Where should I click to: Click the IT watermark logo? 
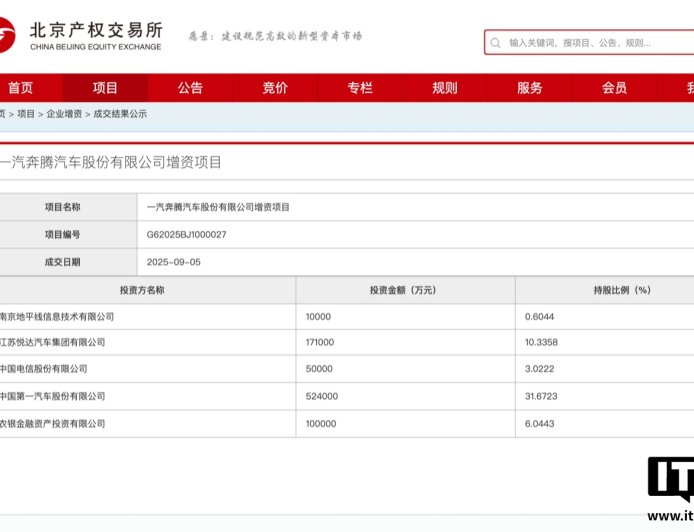tap(670, 482)
